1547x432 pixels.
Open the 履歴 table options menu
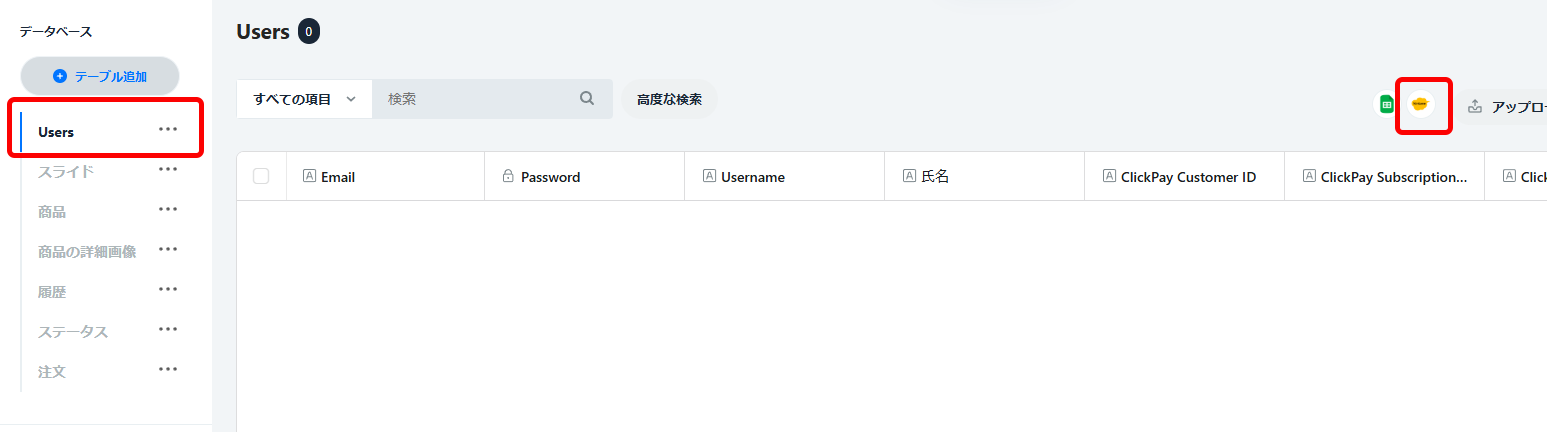pyautogui.click(x=168, y=289)
